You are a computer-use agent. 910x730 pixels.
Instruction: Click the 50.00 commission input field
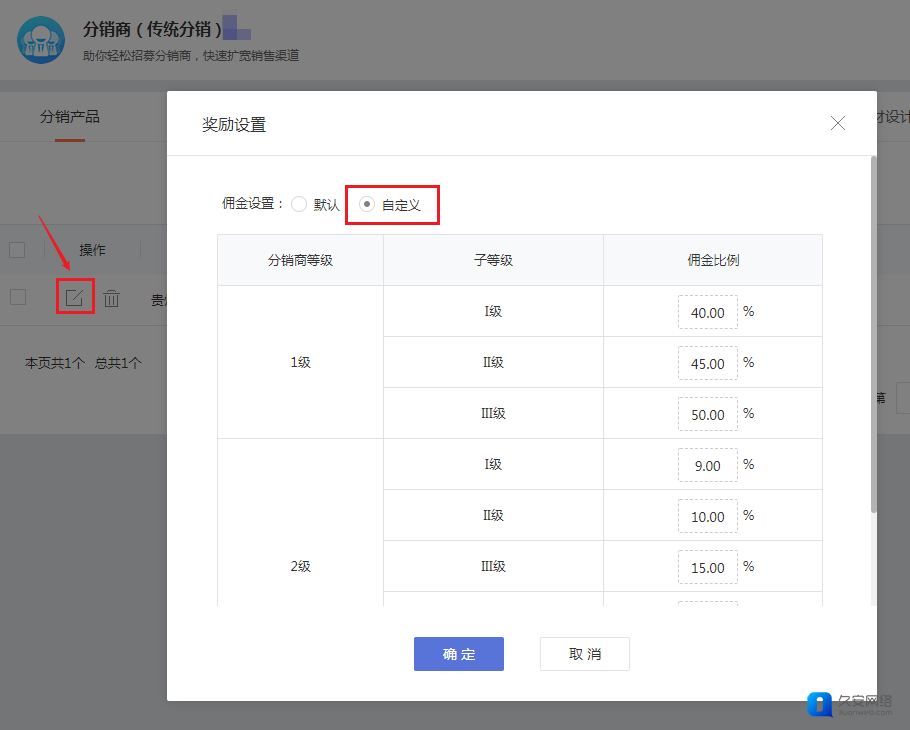707,414
